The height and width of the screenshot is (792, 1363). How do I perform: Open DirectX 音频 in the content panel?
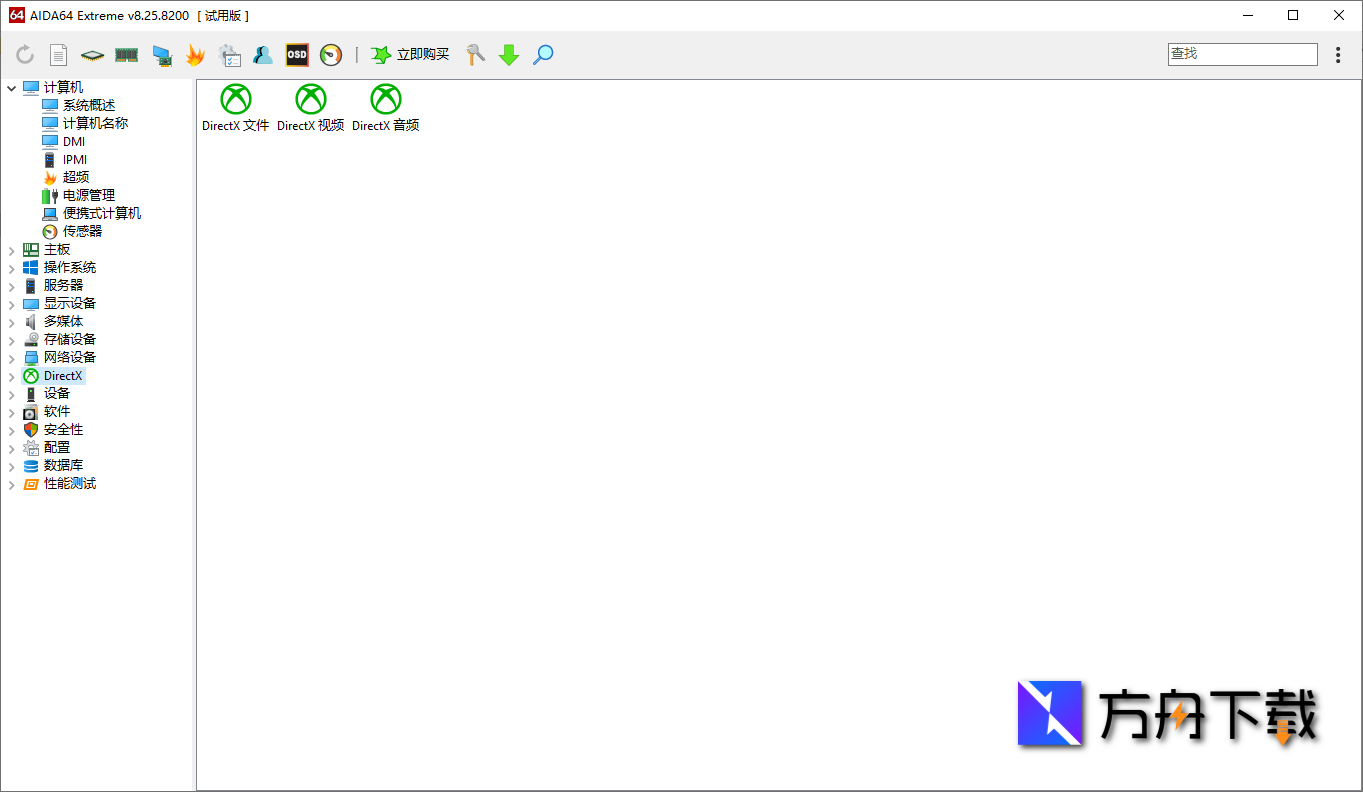coord(385,107)
